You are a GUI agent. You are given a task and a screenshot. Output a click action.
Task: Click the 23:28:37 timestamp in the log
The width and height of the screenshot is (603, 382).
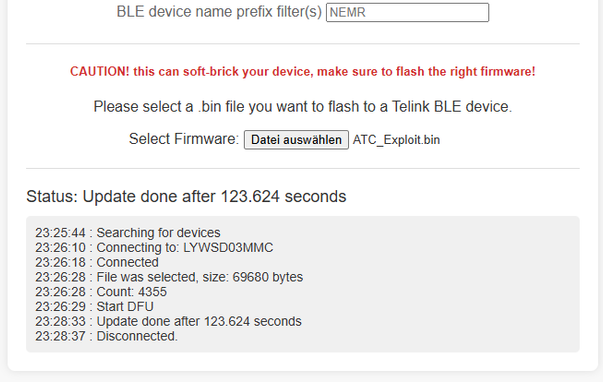pos(60,336)
